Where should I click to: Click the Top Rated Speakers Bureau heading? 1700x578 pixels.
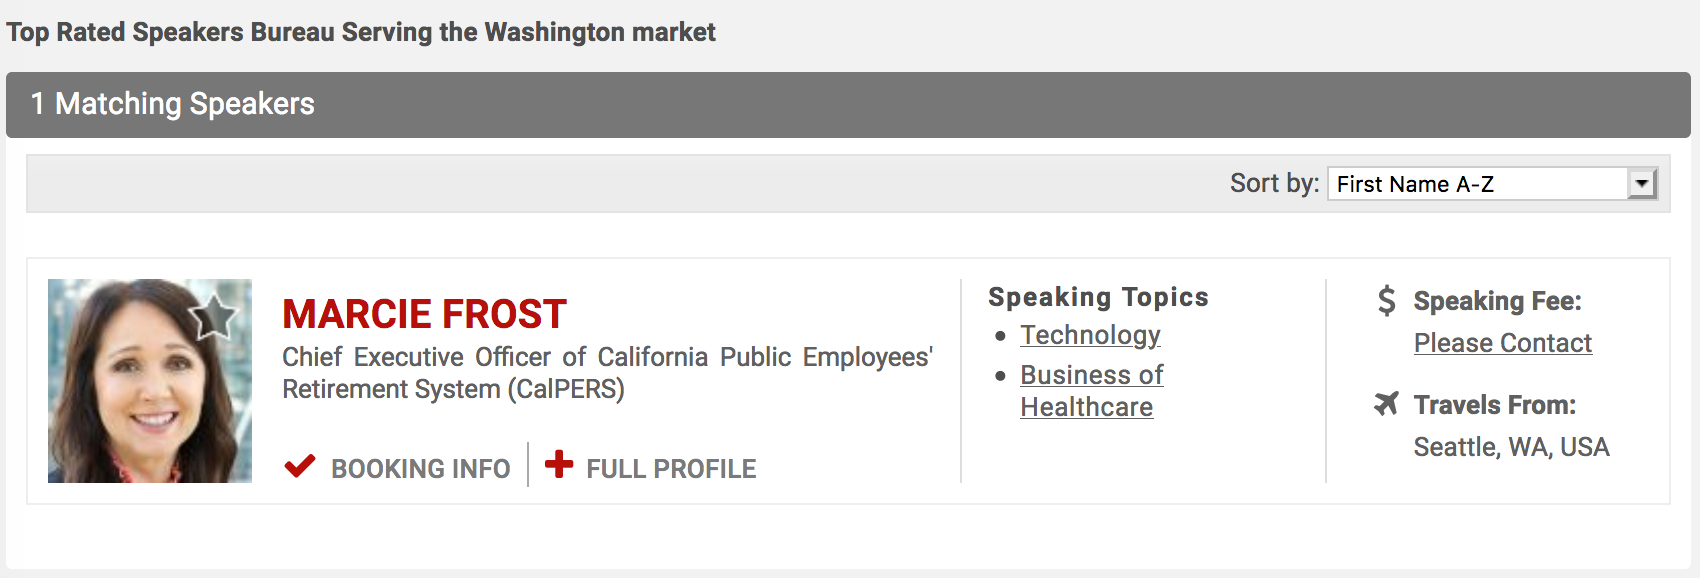click(x=361, y=32)
